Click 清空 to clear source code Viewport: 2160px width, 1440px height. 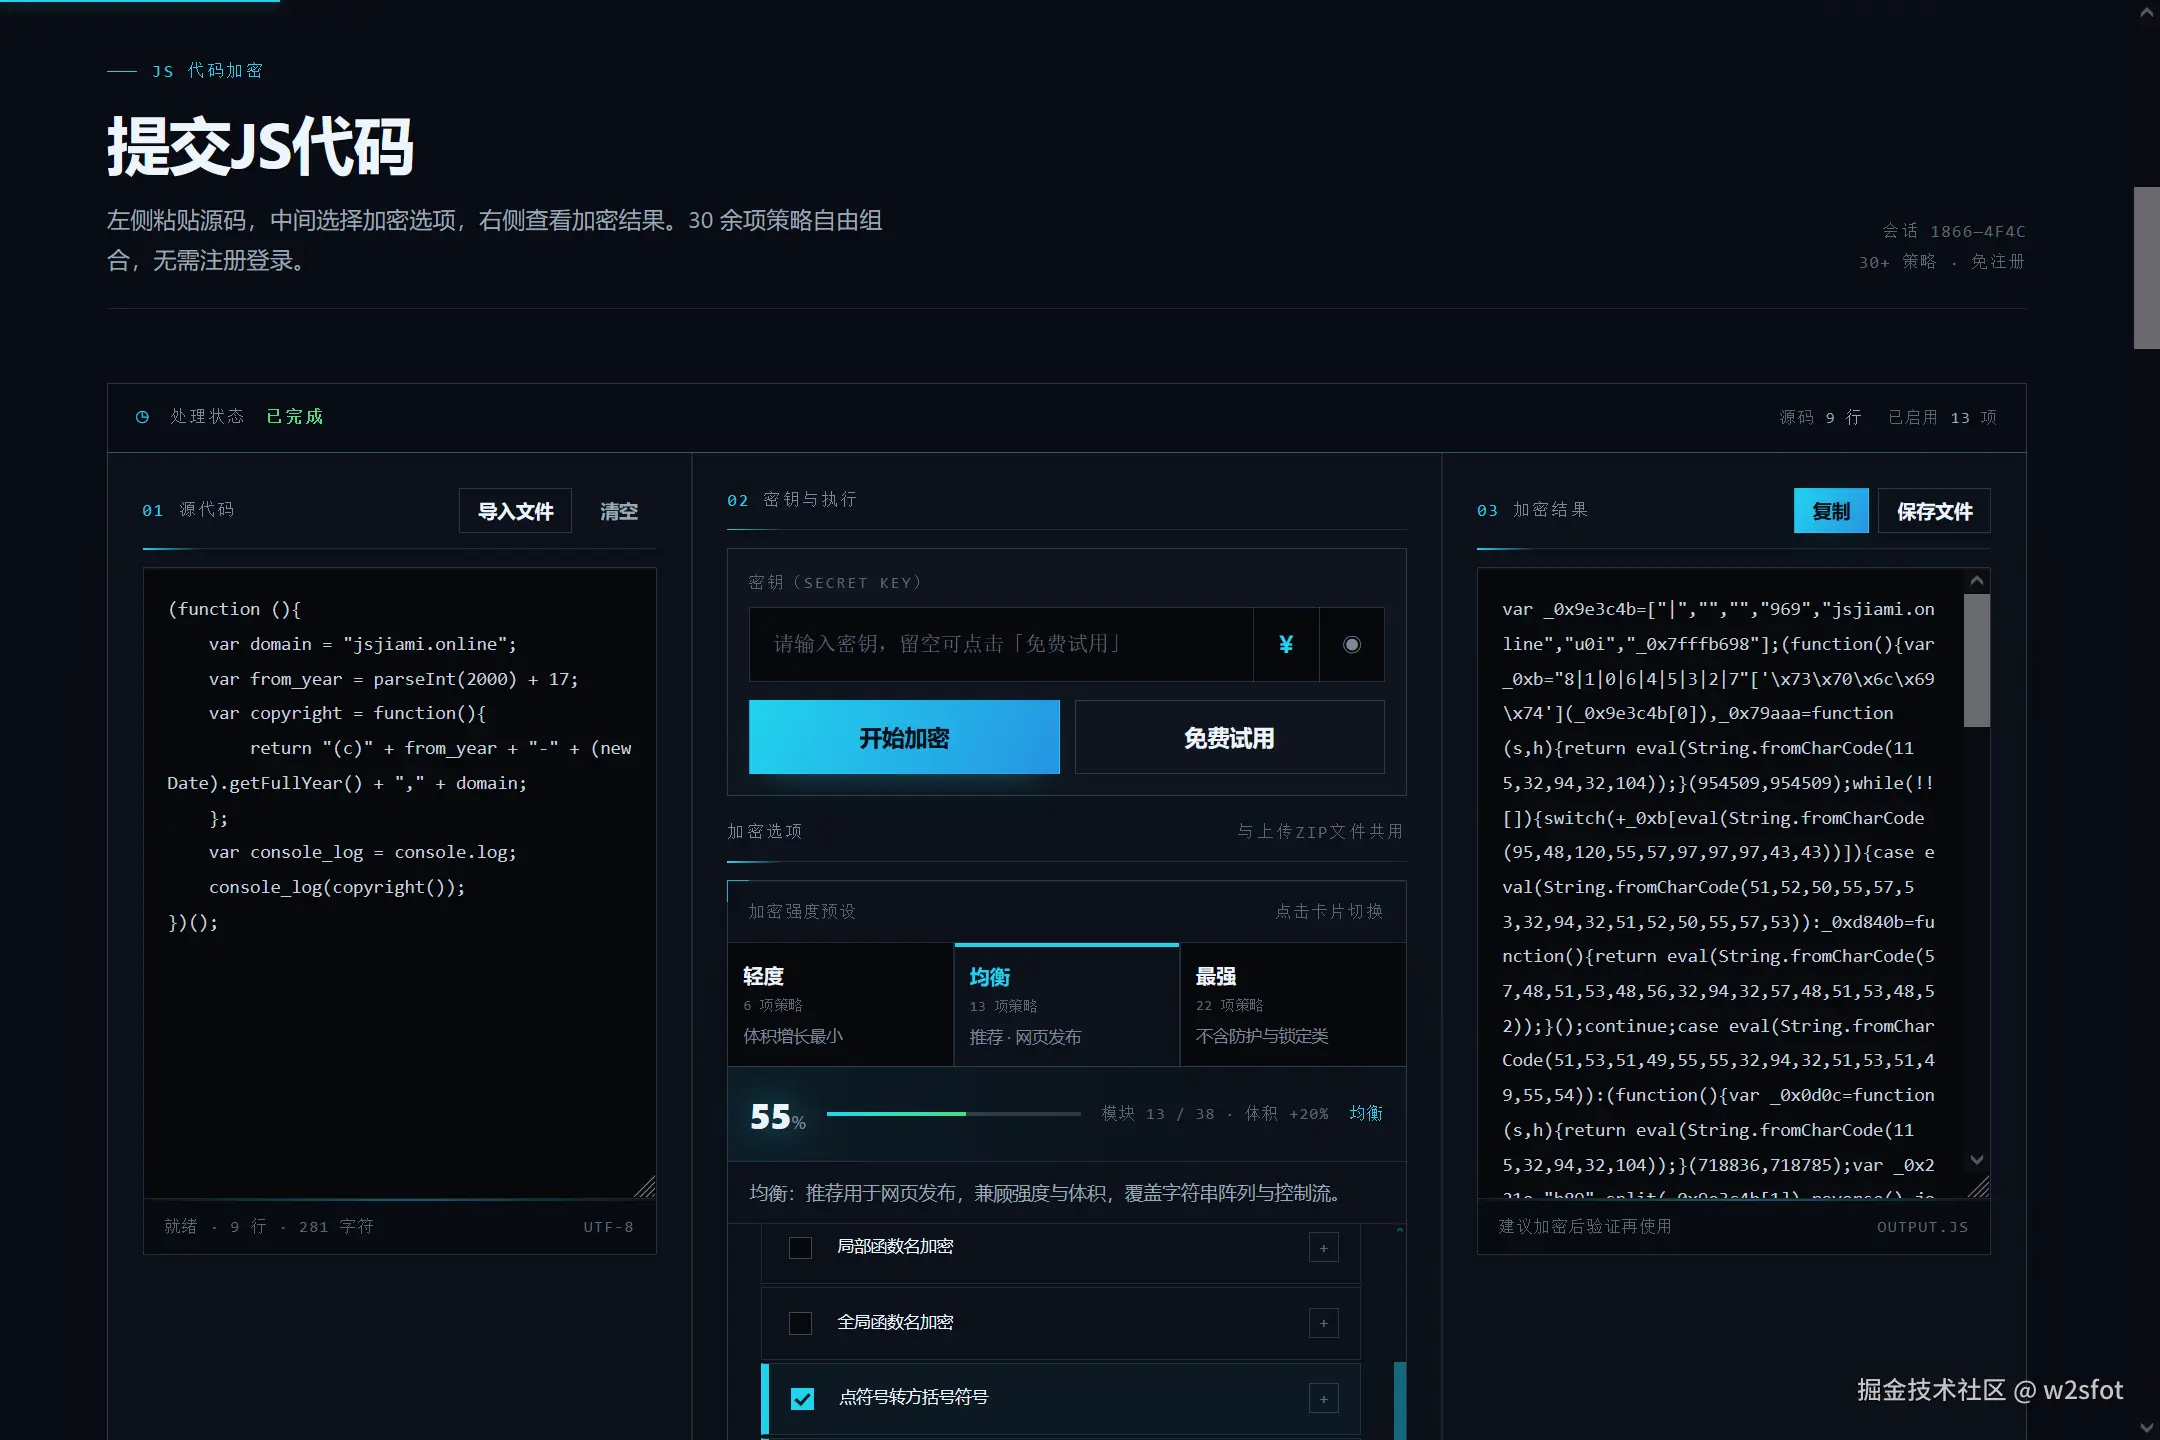coord(618,511)
